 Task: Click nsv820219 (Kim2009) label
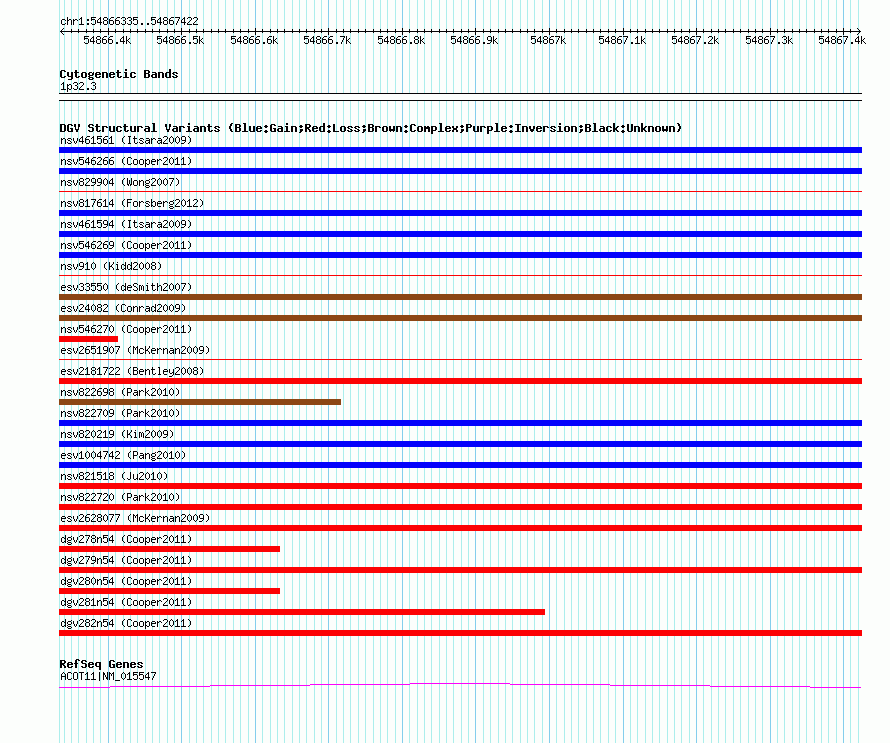click(117, 434)
